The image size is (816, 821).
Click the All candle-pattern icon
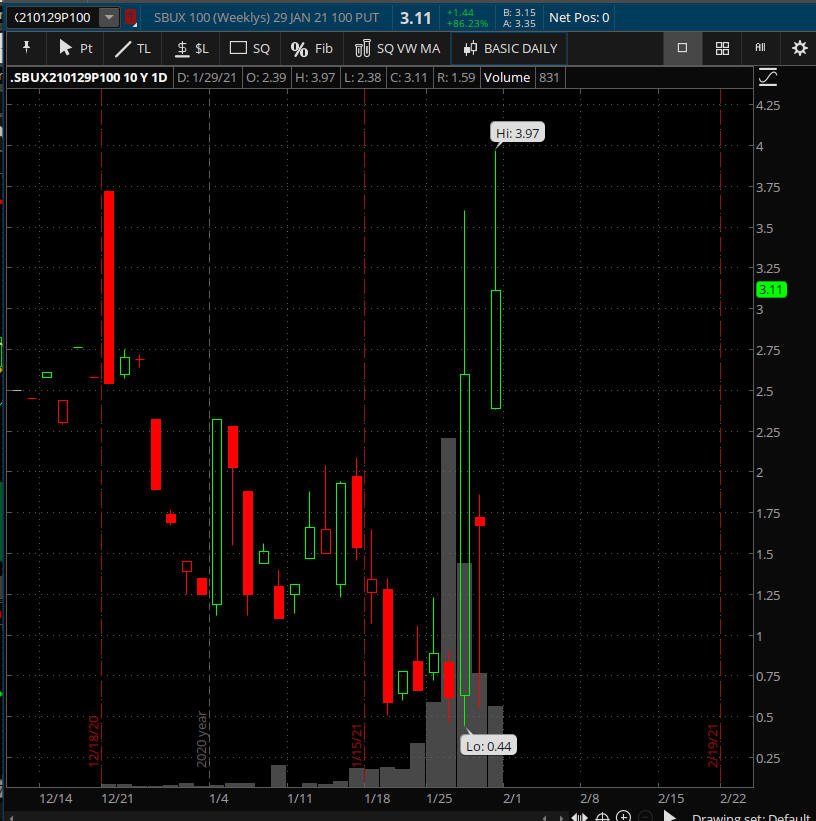pyautogui.click(x=760, y=48)
